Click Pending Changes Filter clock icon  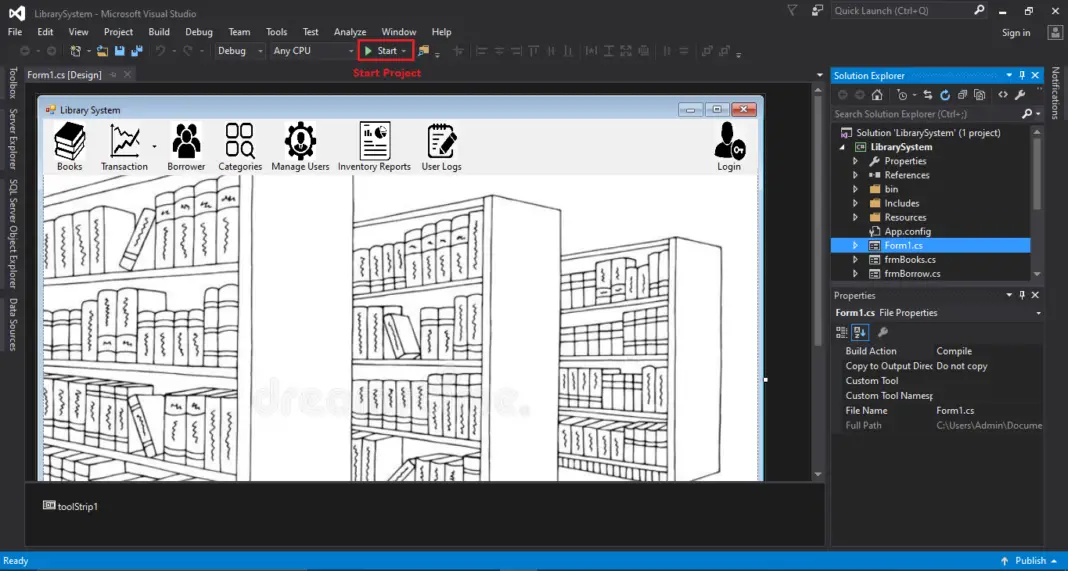[x=902, y=95]
